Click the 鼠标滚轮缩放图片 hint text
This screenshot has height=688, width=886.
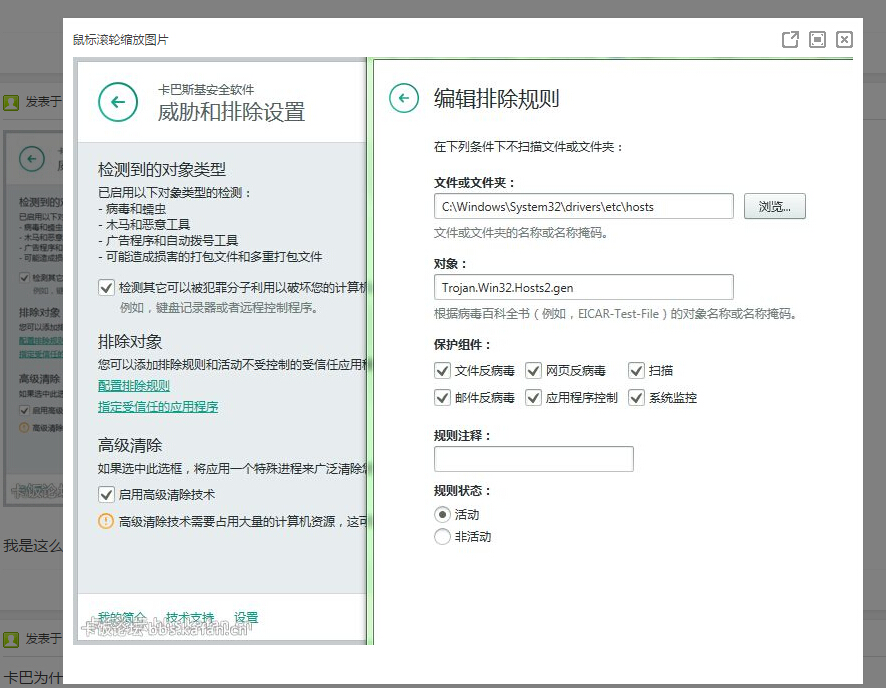point(120,40)
